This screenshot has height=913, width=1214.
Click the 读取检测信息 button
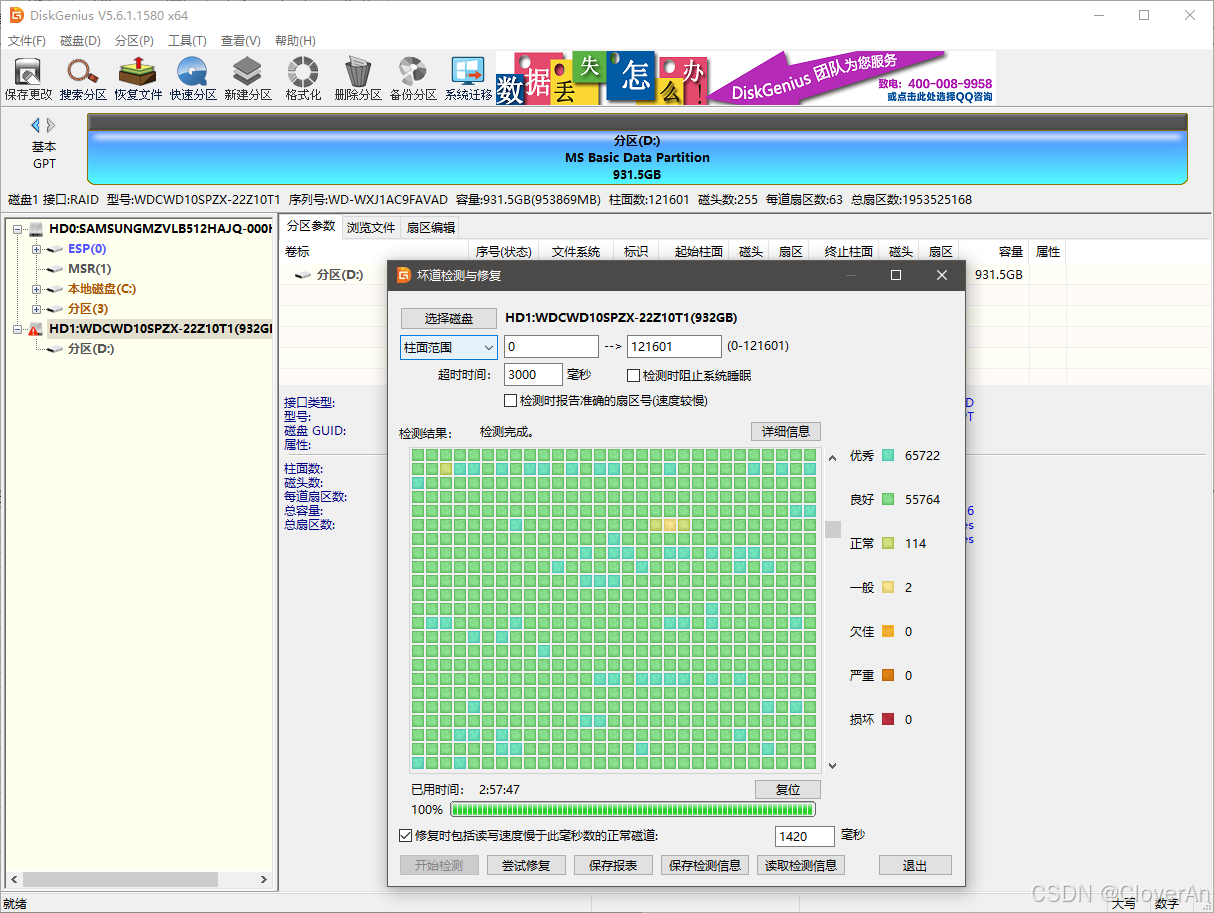pyautogui.click(x=801, y=865)
